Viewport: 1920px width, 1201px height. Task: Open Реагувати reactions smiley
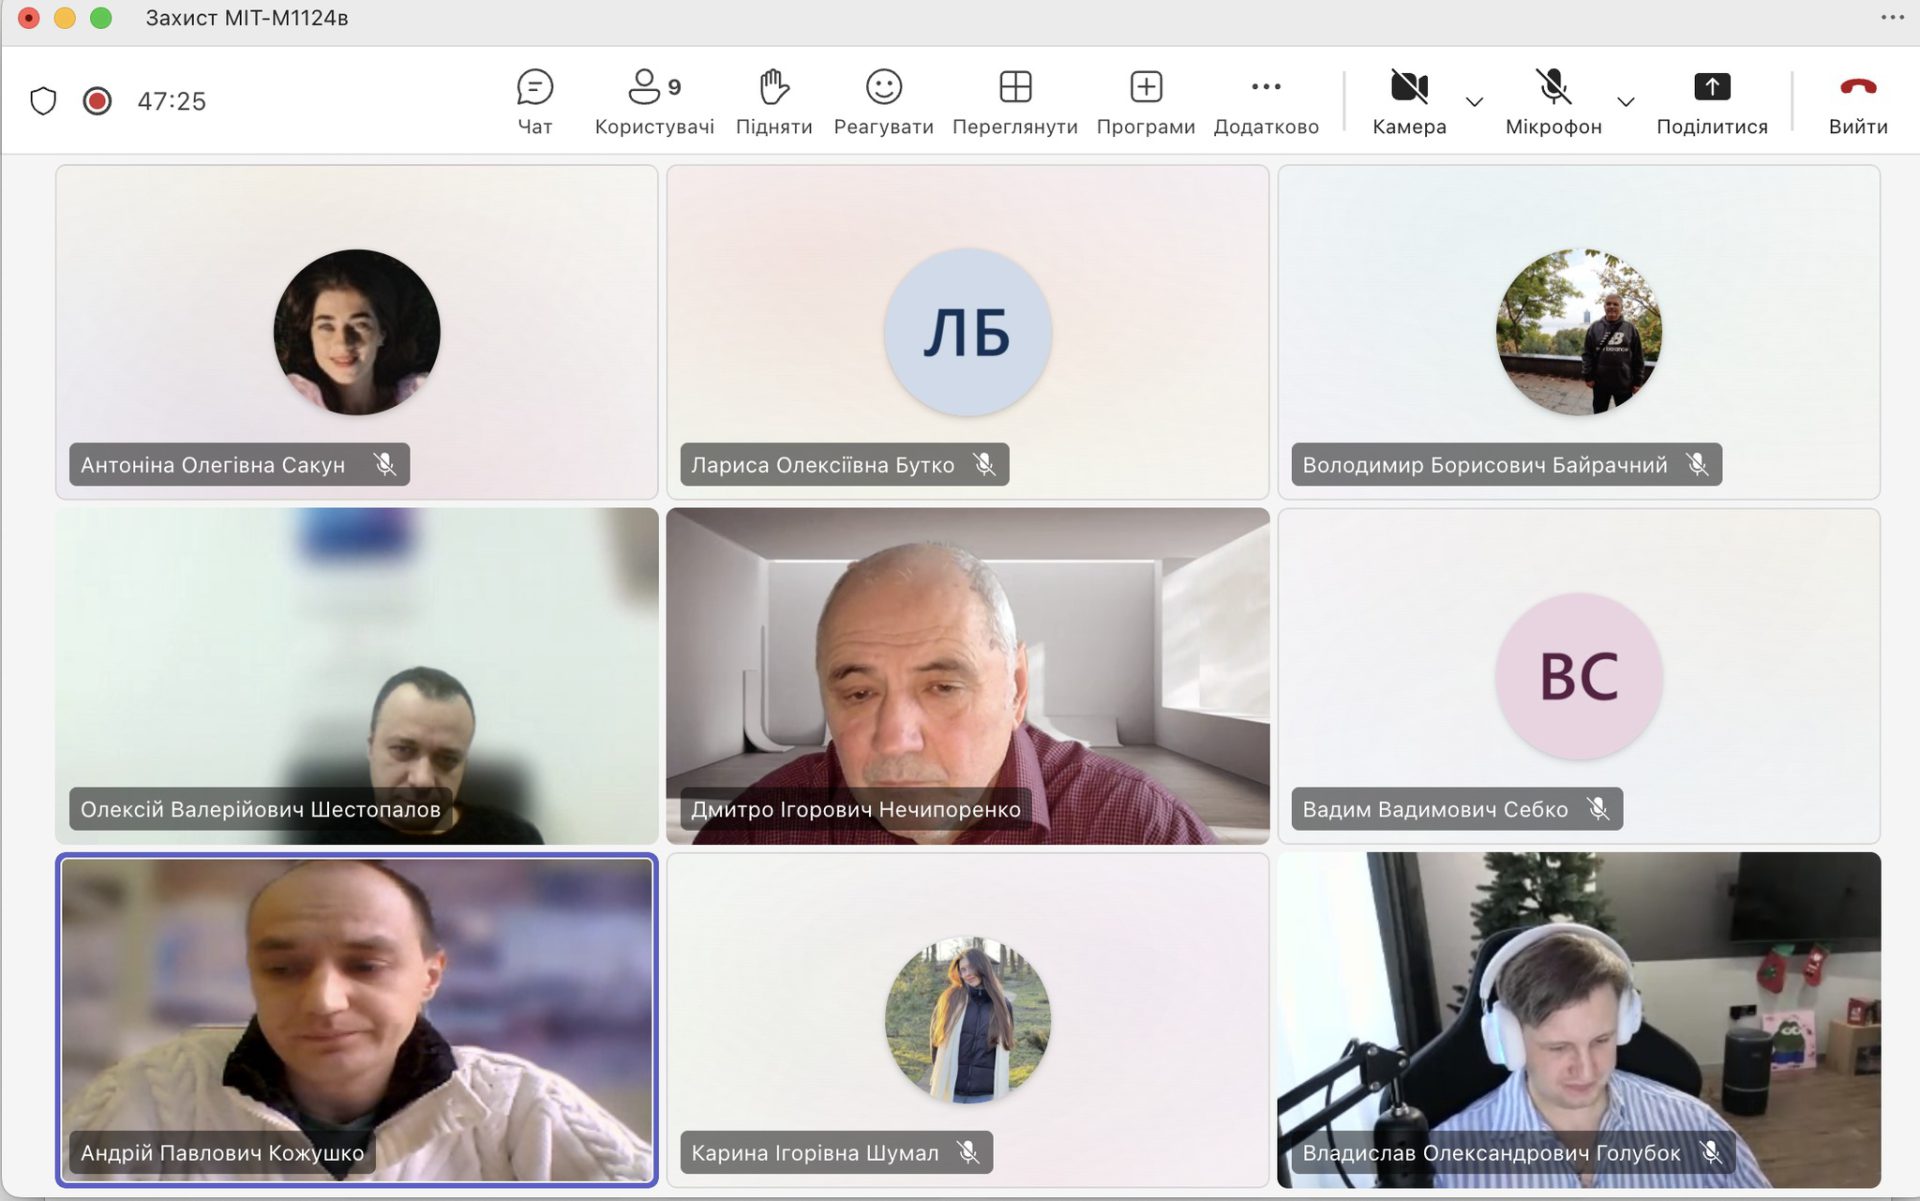tap(883, 88)
